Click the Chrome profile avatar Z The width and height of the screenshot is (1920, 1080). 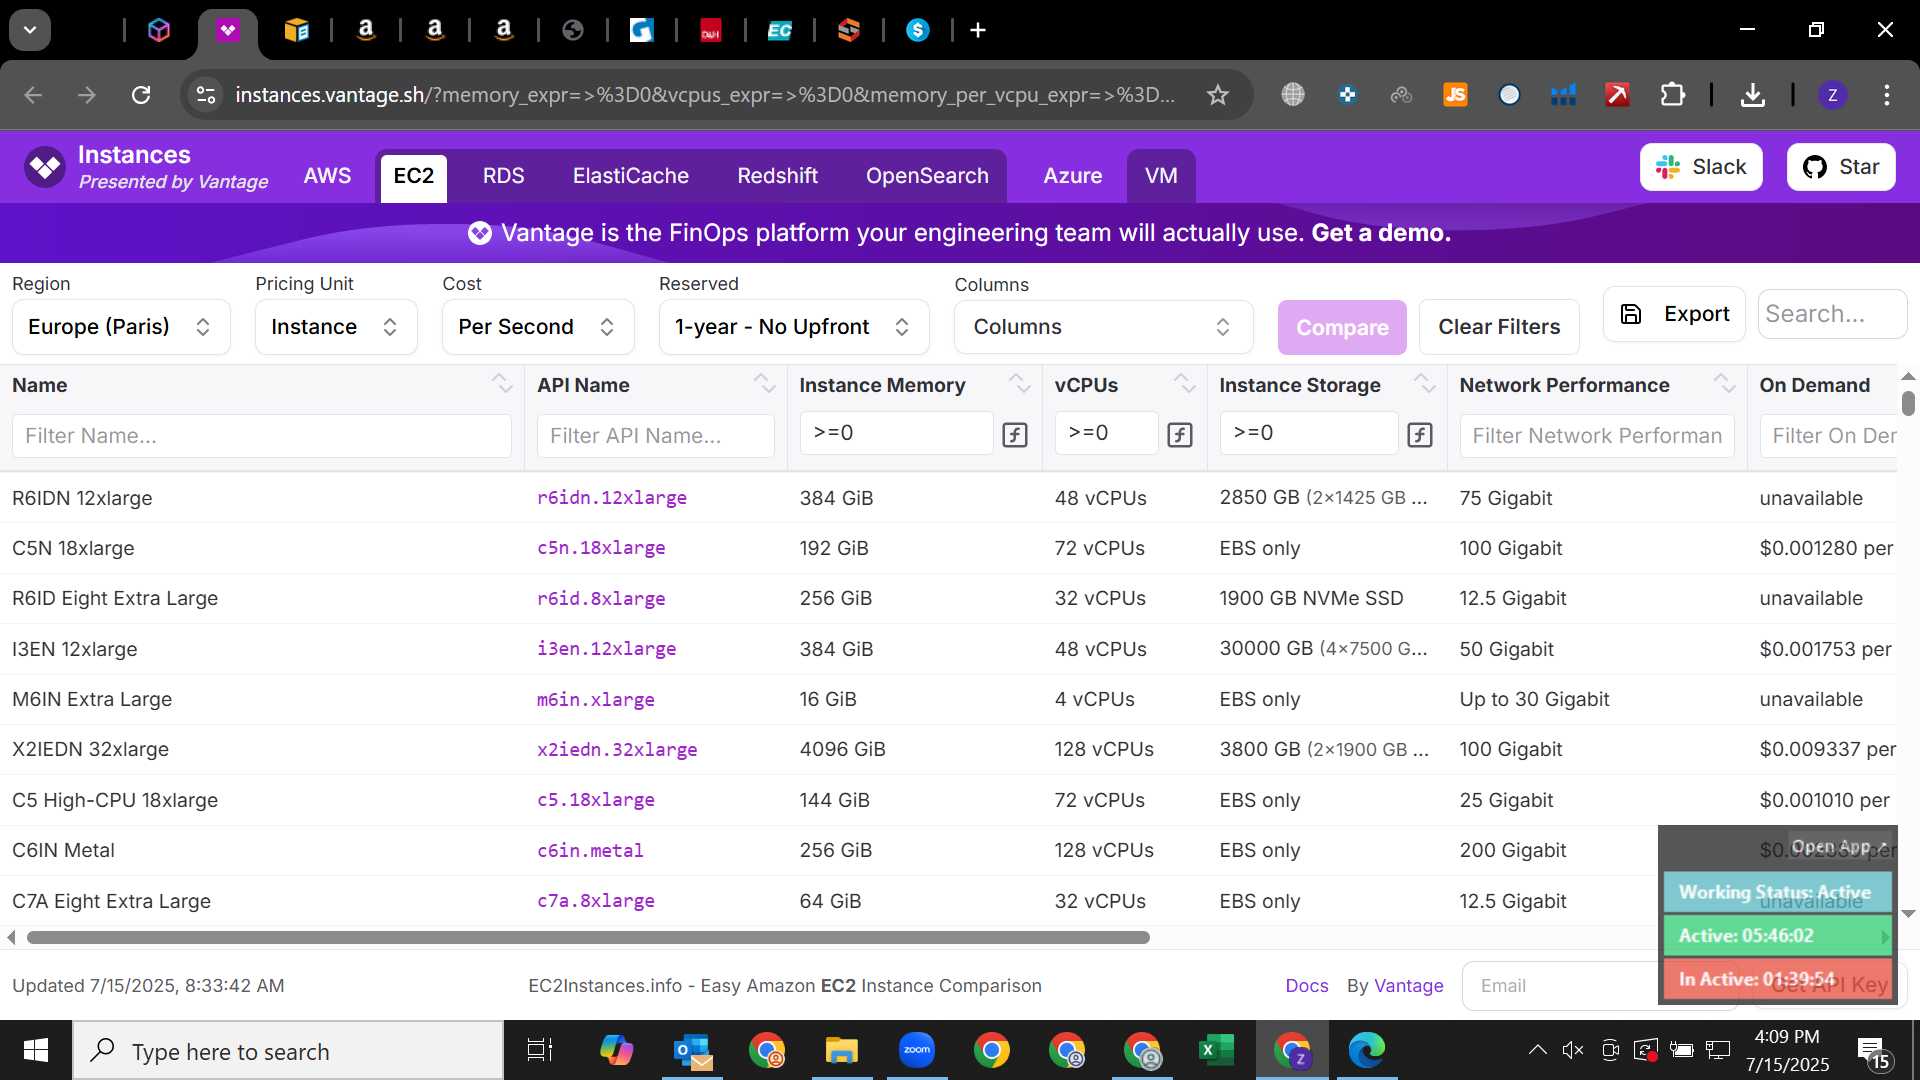point(1832,95)
